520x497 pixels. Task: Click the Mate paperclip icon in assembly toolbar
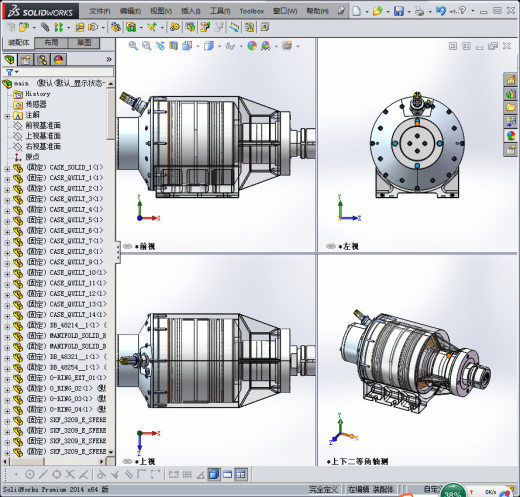pyautogui.click(x=45, y=27)
